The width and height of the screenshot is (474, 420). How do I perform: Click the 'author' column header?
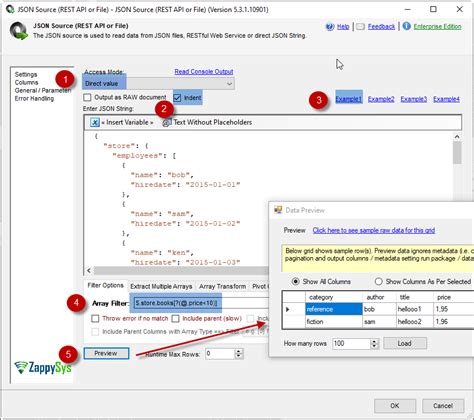[x=379, y=297]
